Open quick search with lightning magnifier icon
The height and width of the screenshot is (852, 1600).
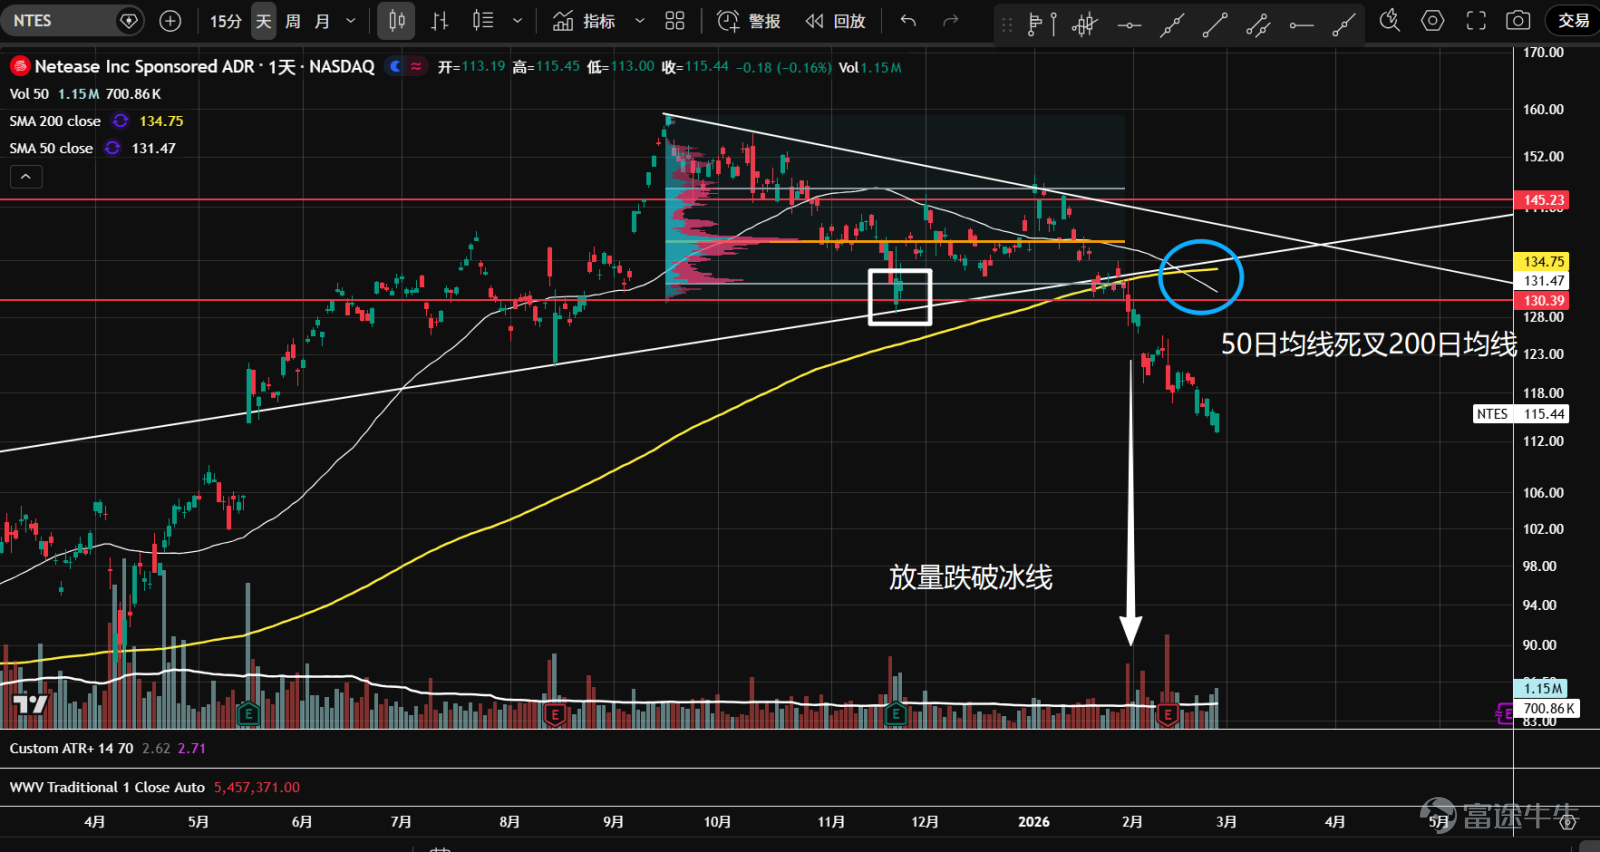click(1389, 20)
